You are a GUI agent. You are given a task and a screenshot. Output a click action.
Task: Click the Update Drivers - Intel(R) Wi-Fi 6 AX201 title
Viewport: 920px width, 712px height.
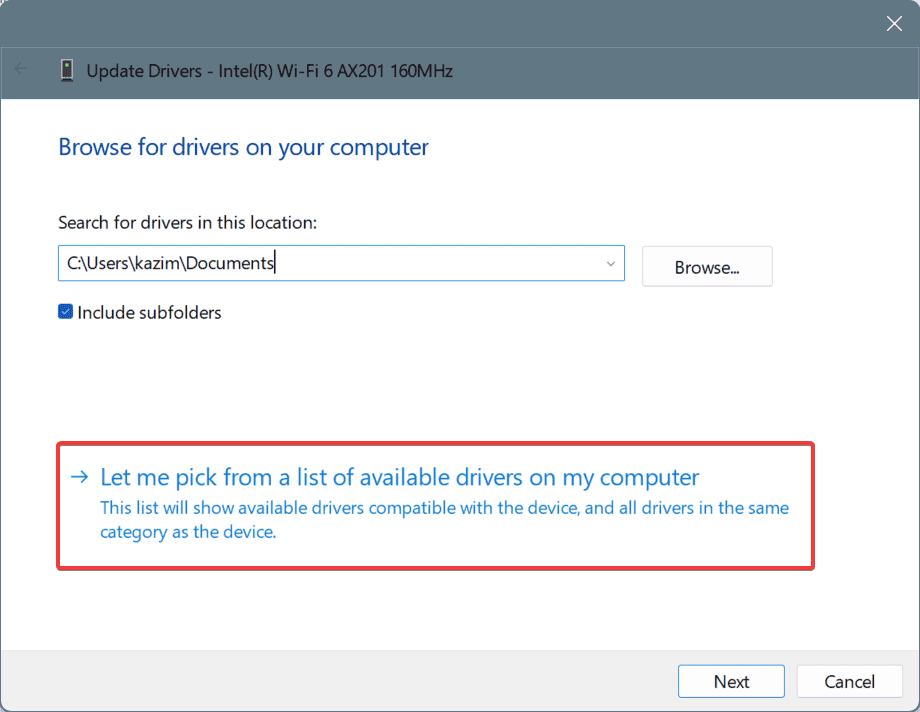270,71
